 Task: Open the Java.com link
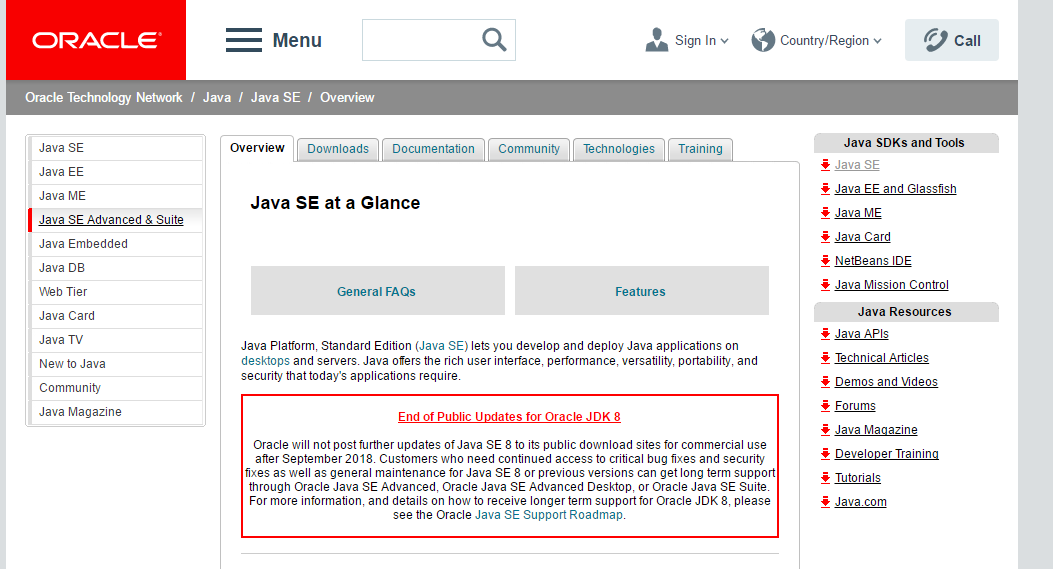tap(860, 502)
